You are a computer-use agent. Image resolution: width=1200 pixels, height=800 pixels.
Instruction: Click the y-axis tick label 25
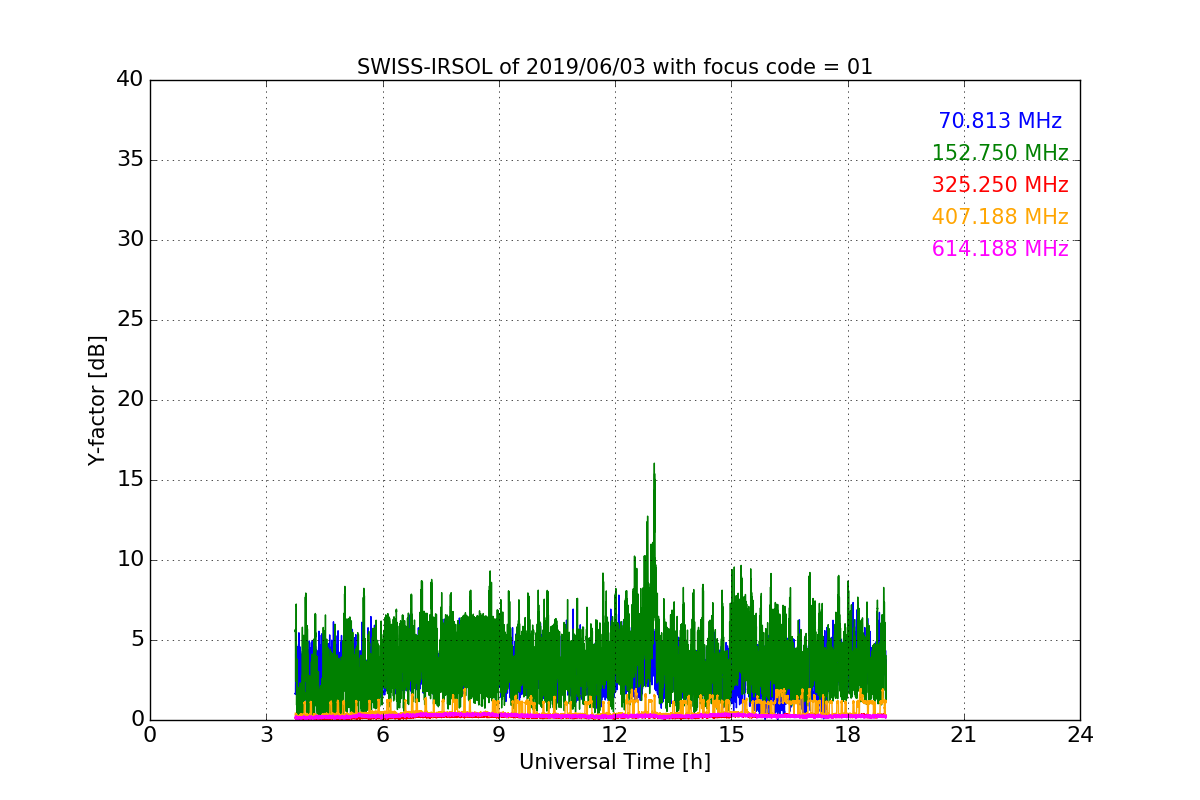[x=130, y=320]
